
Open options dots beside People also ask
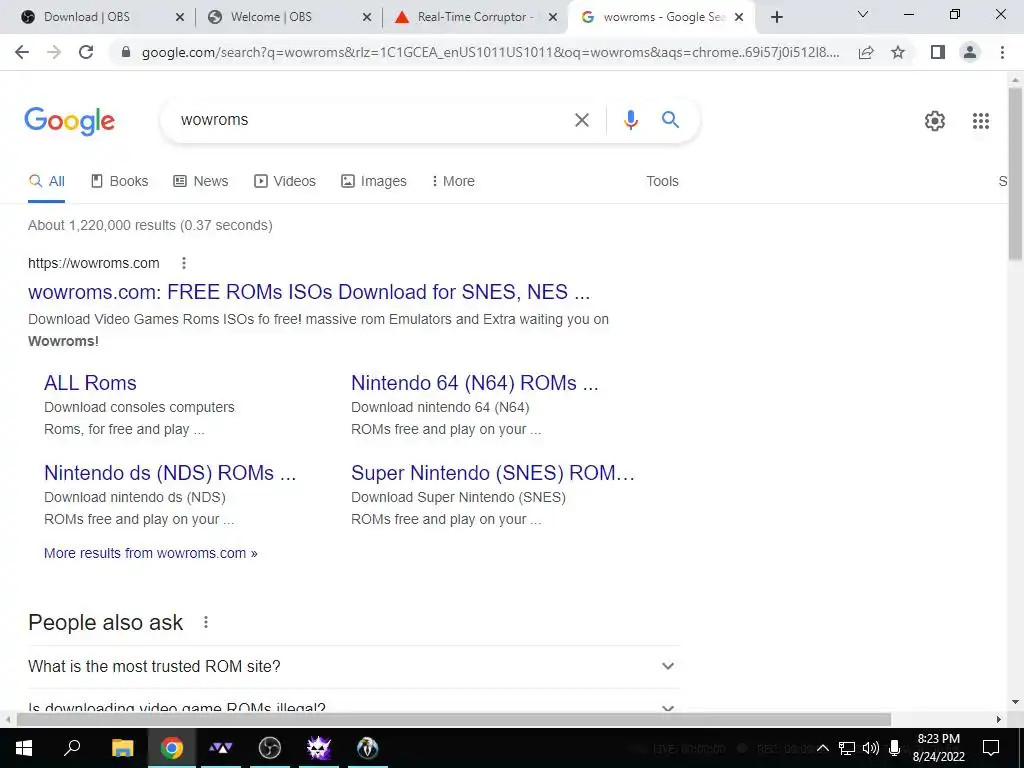[x=206, y=622]
